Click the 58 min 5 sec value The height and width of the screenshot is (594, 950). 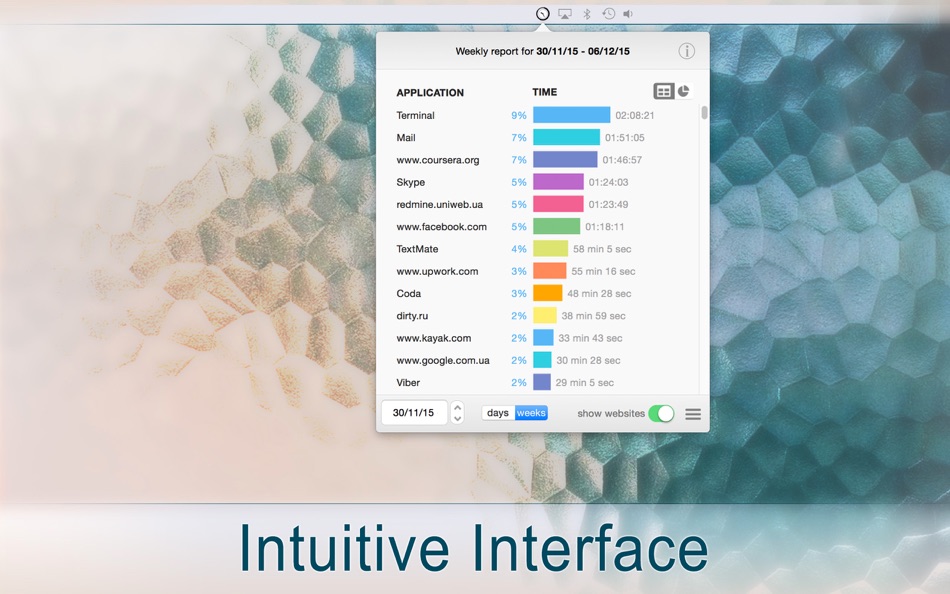602,249
